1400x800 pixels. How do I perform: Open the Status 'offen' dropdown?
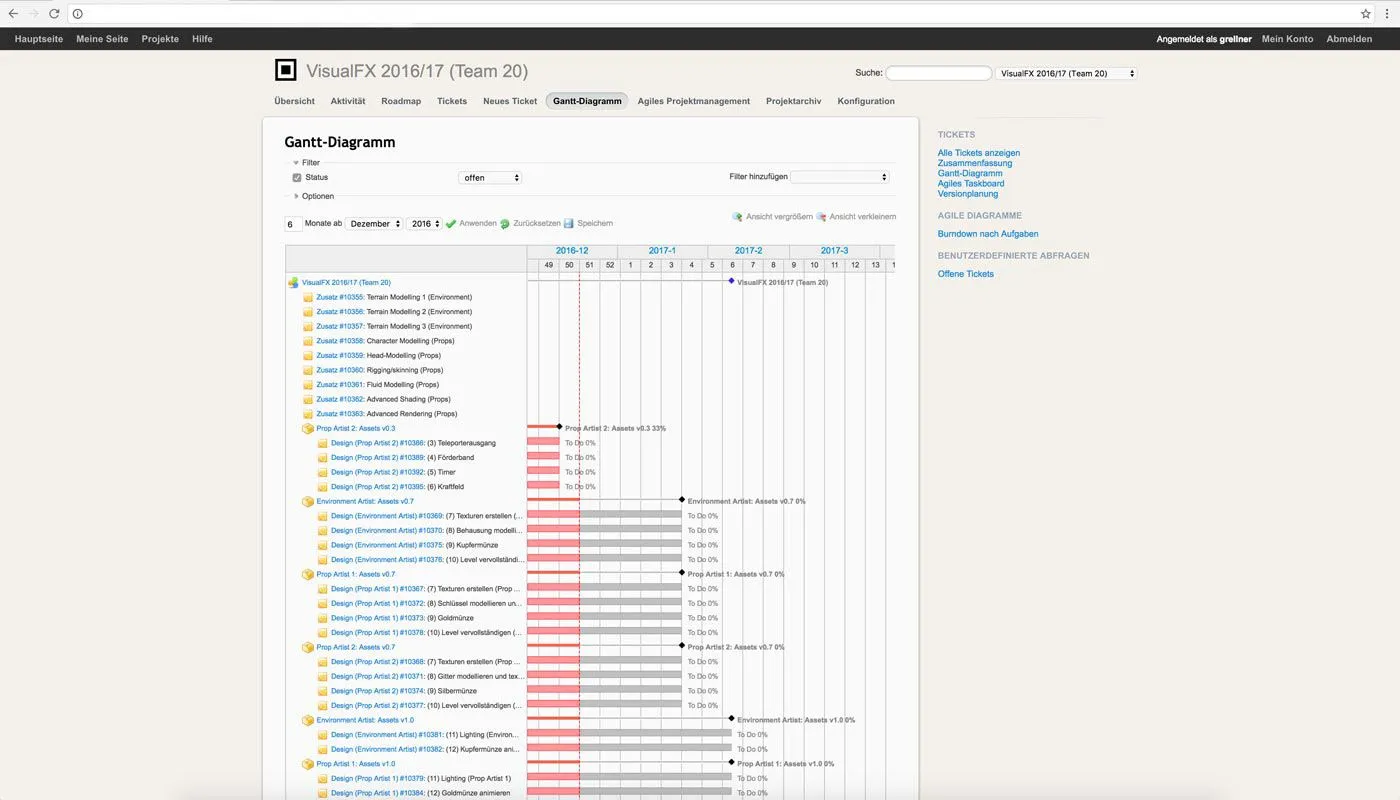point(490,178)
